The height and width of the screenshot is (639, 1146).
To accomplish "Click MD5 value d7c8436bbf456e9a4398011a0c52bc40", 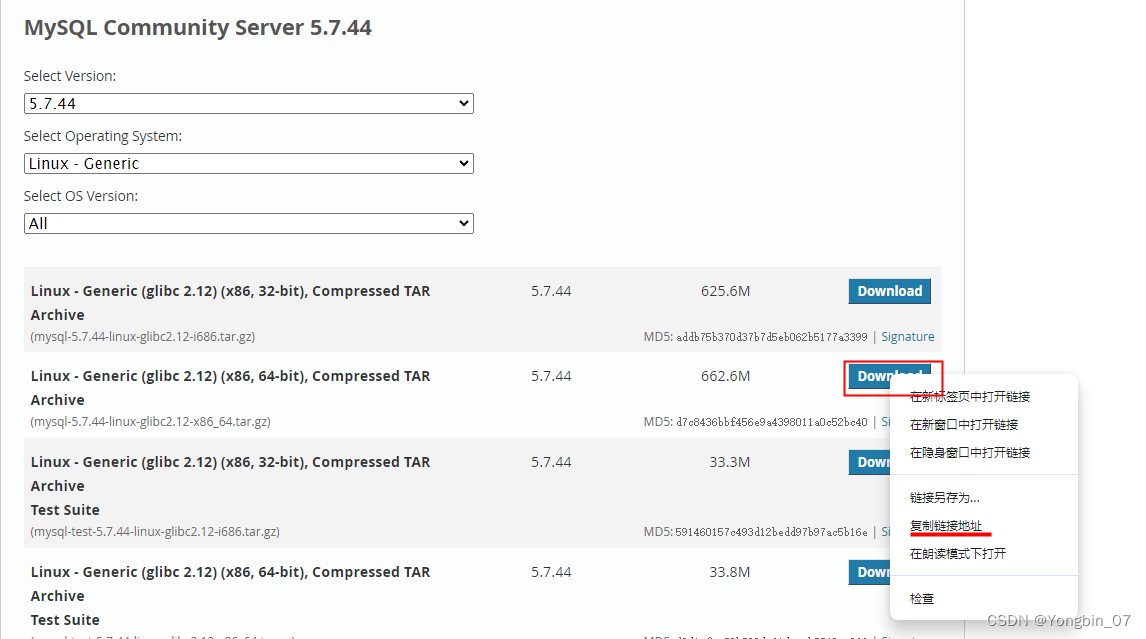I will click(x=772, y=422).
